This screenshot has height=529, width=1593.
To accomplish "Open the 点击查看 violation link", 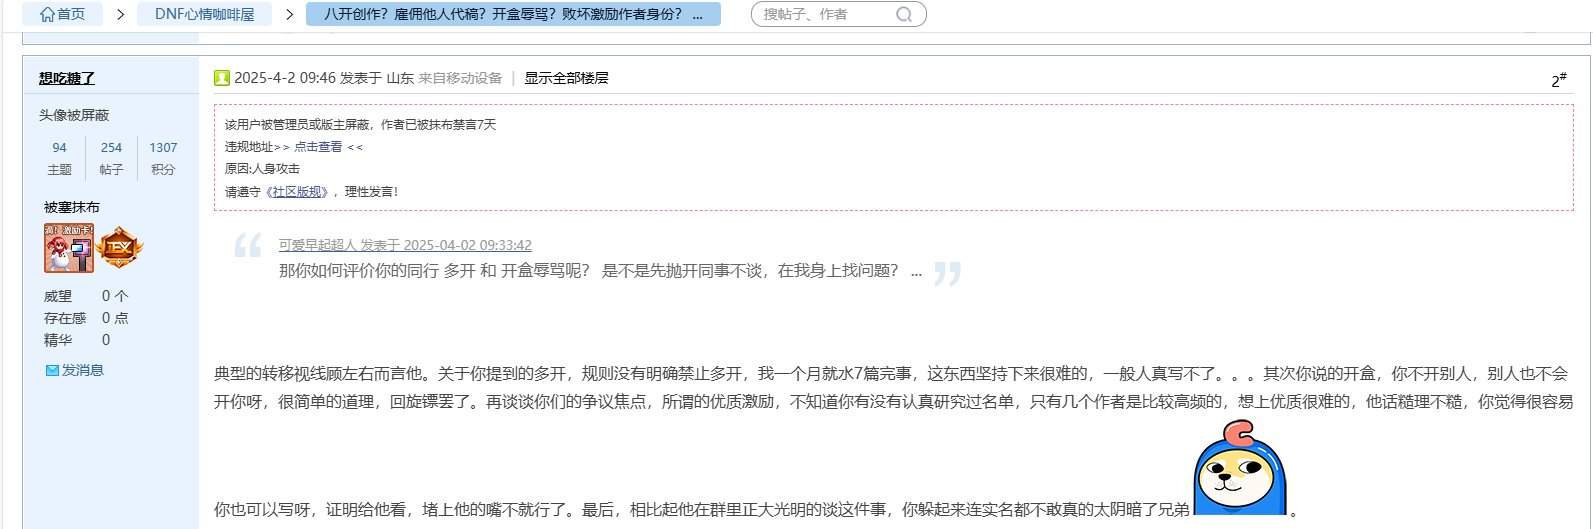I will 318,147.
